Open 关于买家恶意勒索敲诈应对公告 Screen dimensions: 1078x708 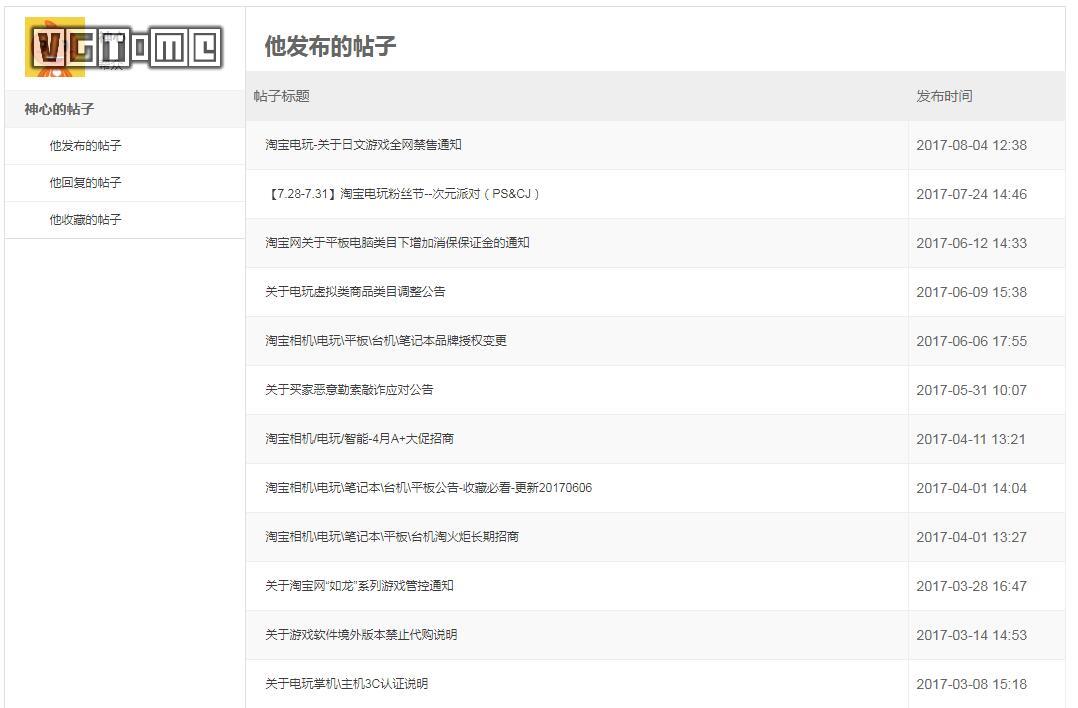(x=343, y=390)
